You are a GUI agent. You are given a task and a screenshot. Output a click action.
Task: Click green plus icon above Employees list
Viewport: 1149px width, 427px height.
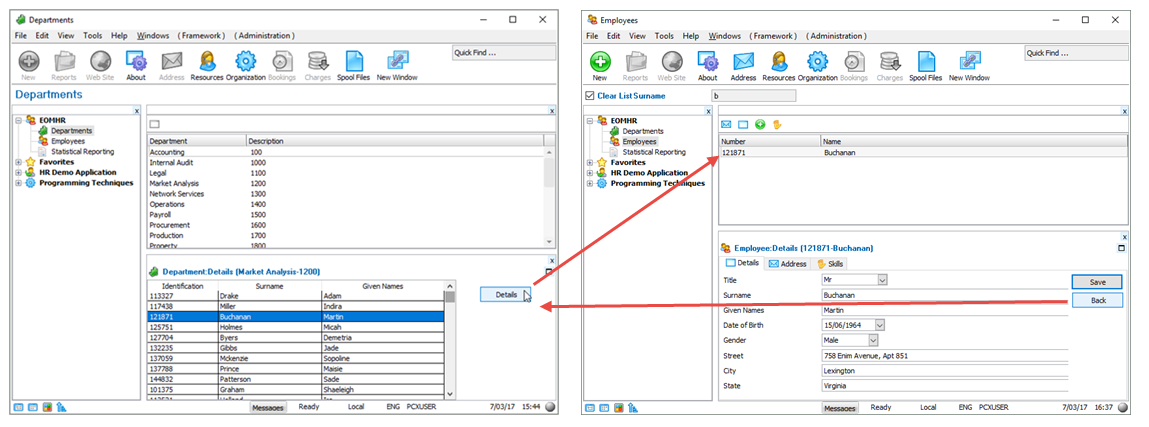click(760, 125)
